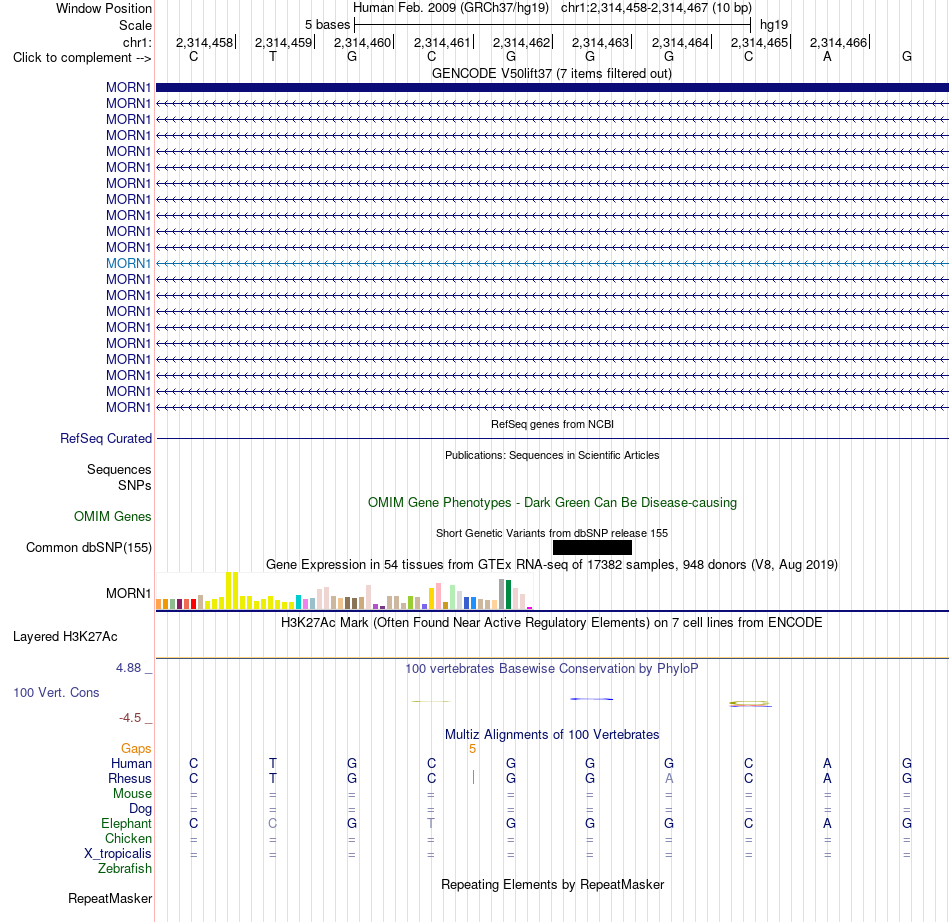Click the Chicken species label

click(x=128, y=838)
